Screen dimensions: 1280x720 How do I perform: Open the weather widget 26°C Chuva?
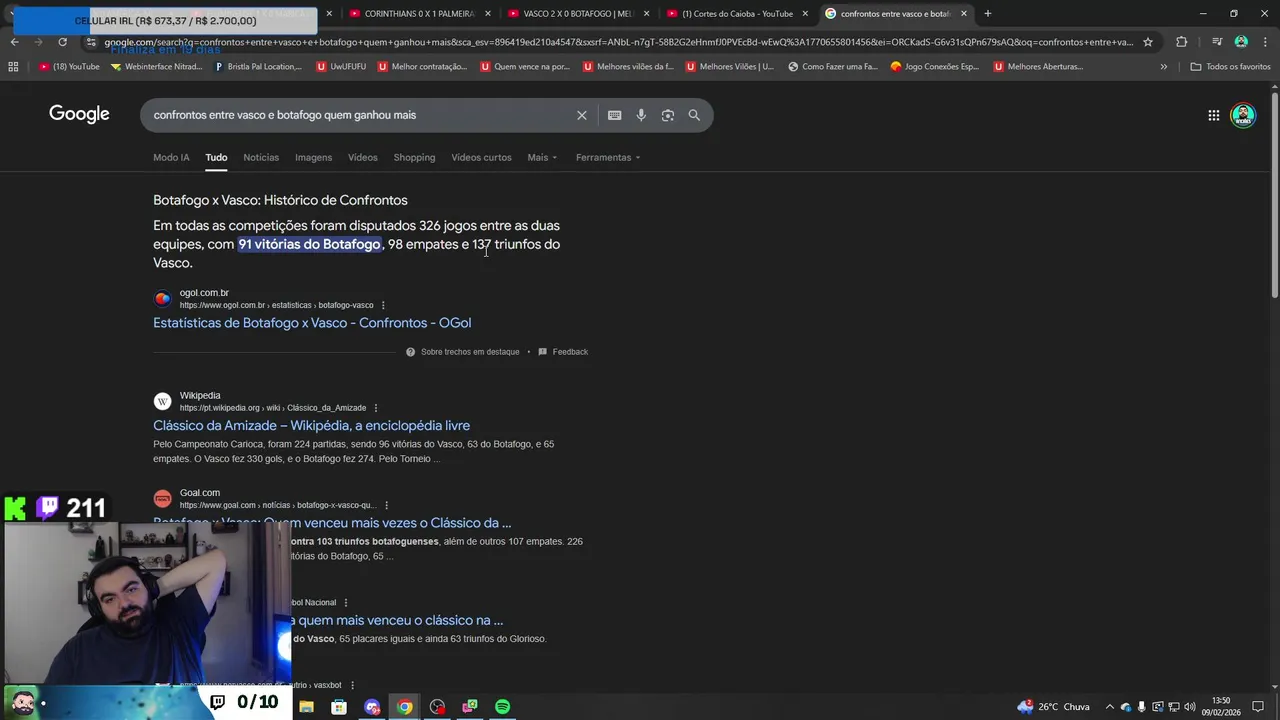click(x=1053, y=707)
